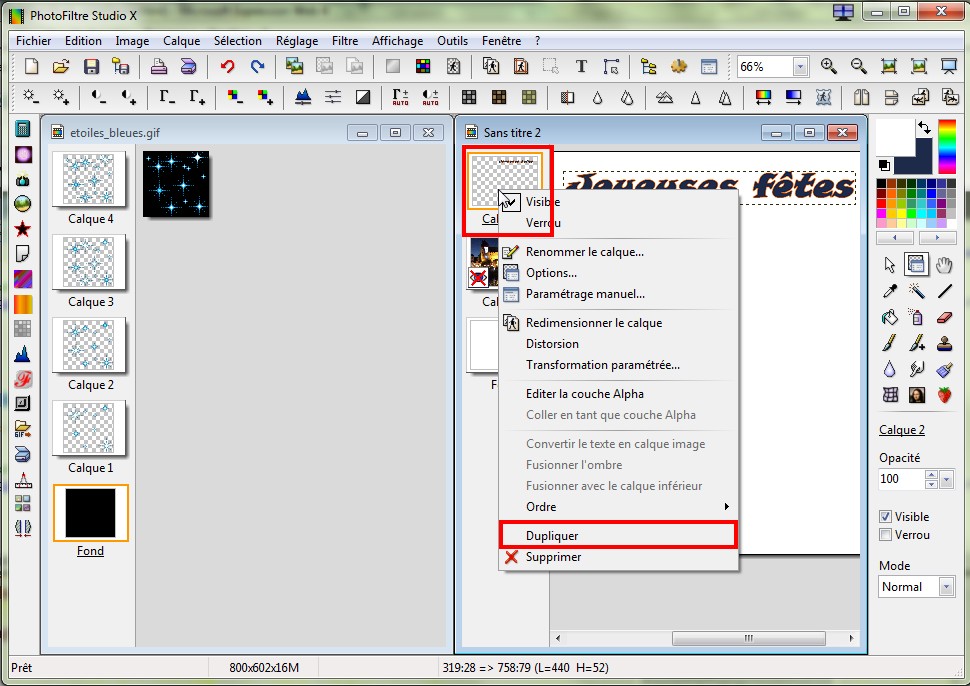Zoom in with the magnifier plus icon

tap(828, 66)
